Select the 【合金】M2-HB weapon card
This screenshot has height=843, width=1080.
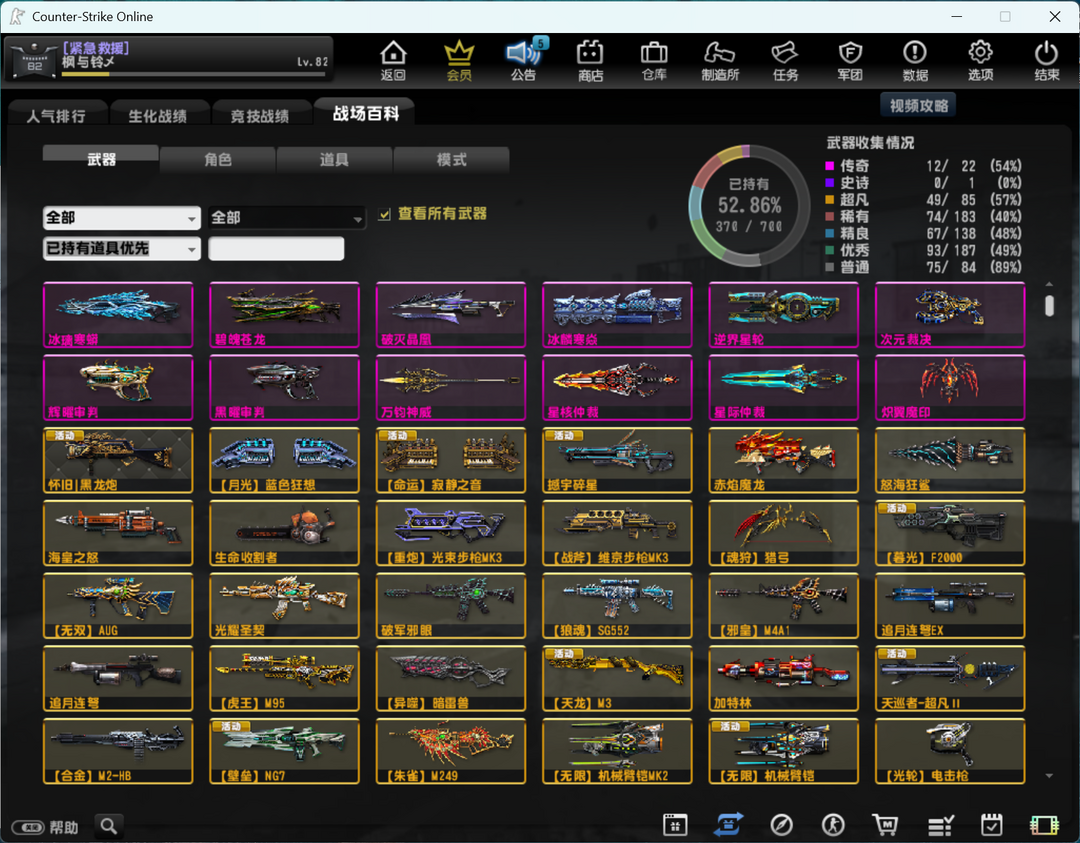[x=118, y=751]
